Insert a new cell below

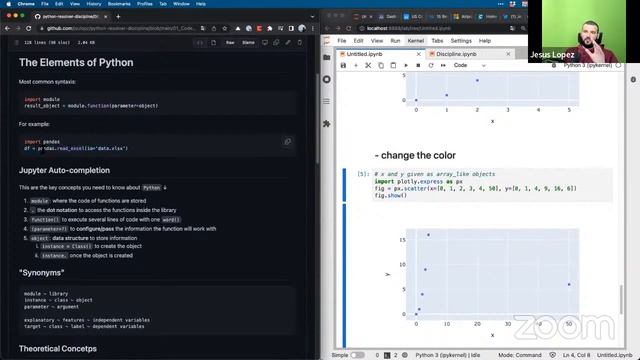[356, 65]
